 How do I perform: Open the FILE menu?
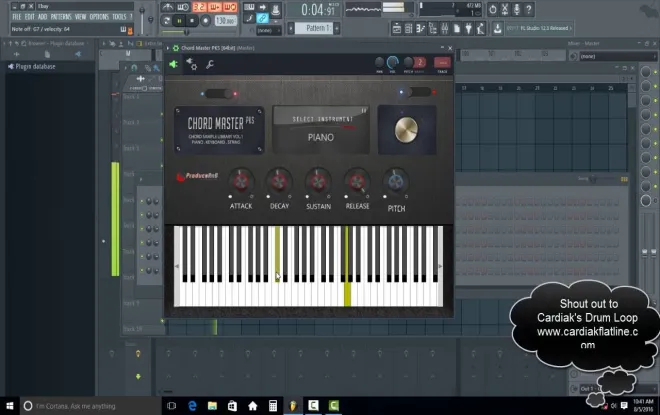(x=16, y=17)
